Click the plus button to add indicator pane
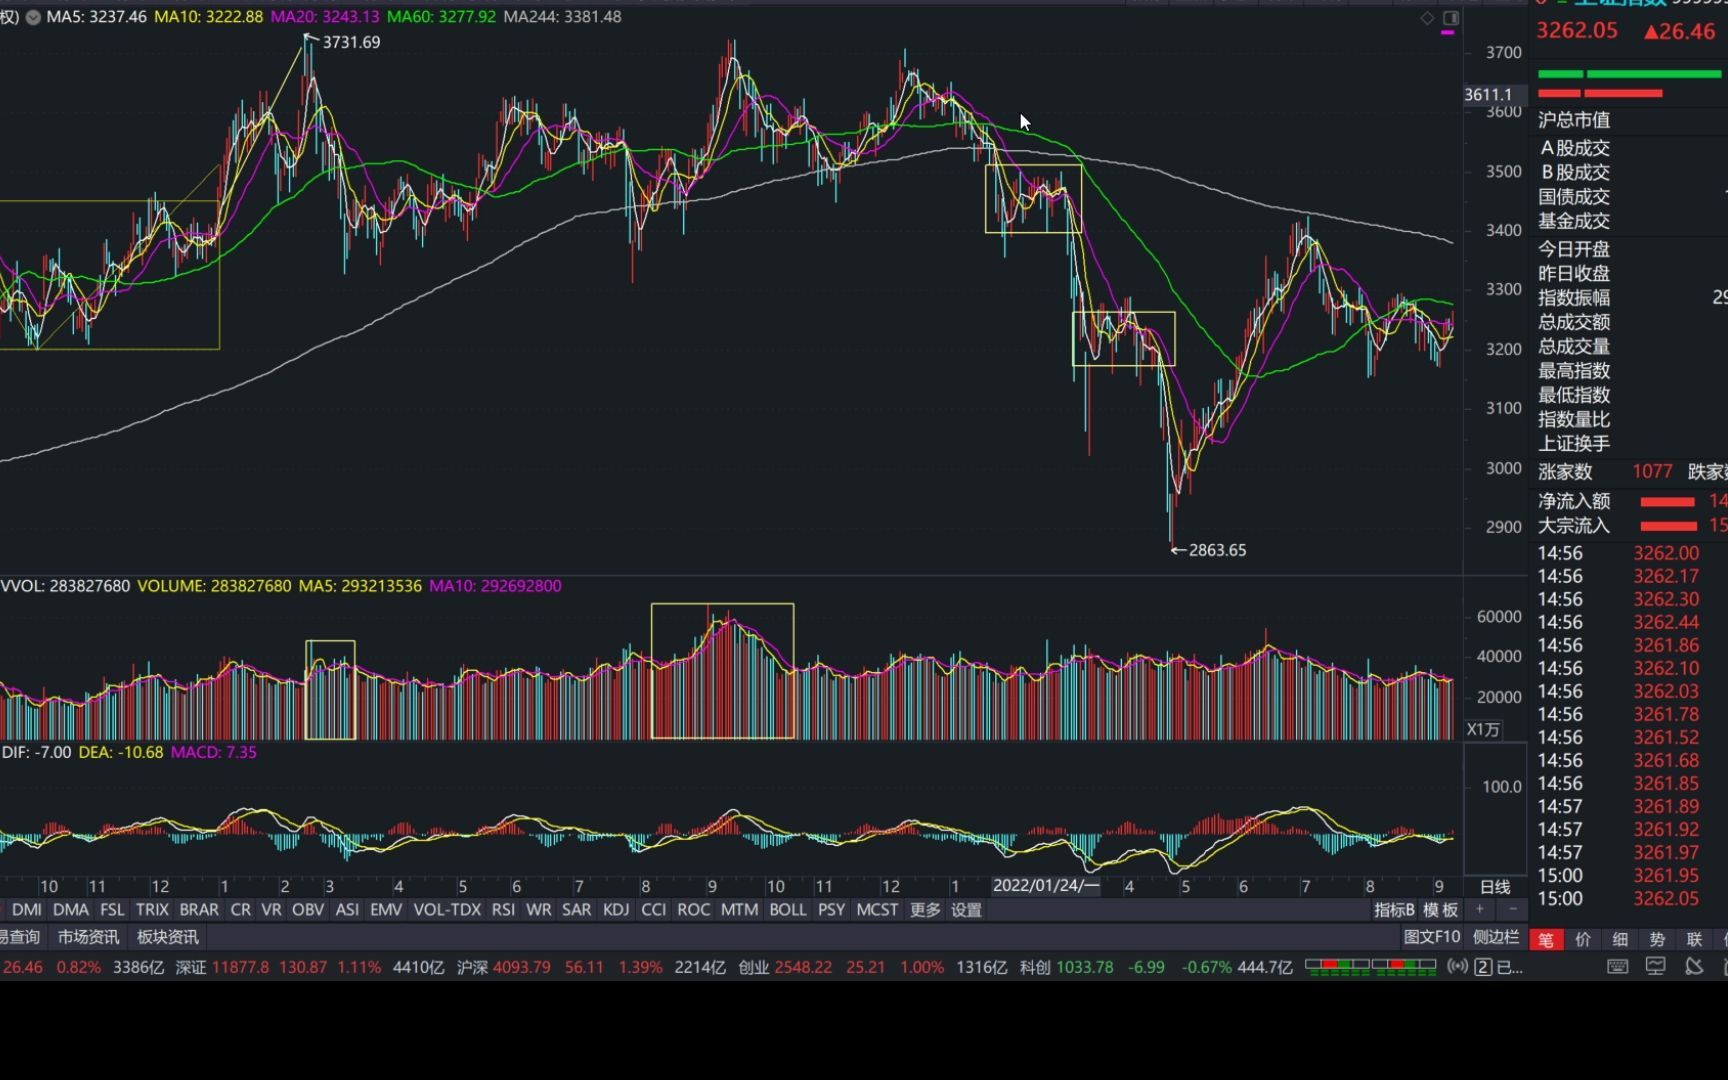Image resolution: width=1728 pixels, height=1080 pixels. [x=1479, y=909]
